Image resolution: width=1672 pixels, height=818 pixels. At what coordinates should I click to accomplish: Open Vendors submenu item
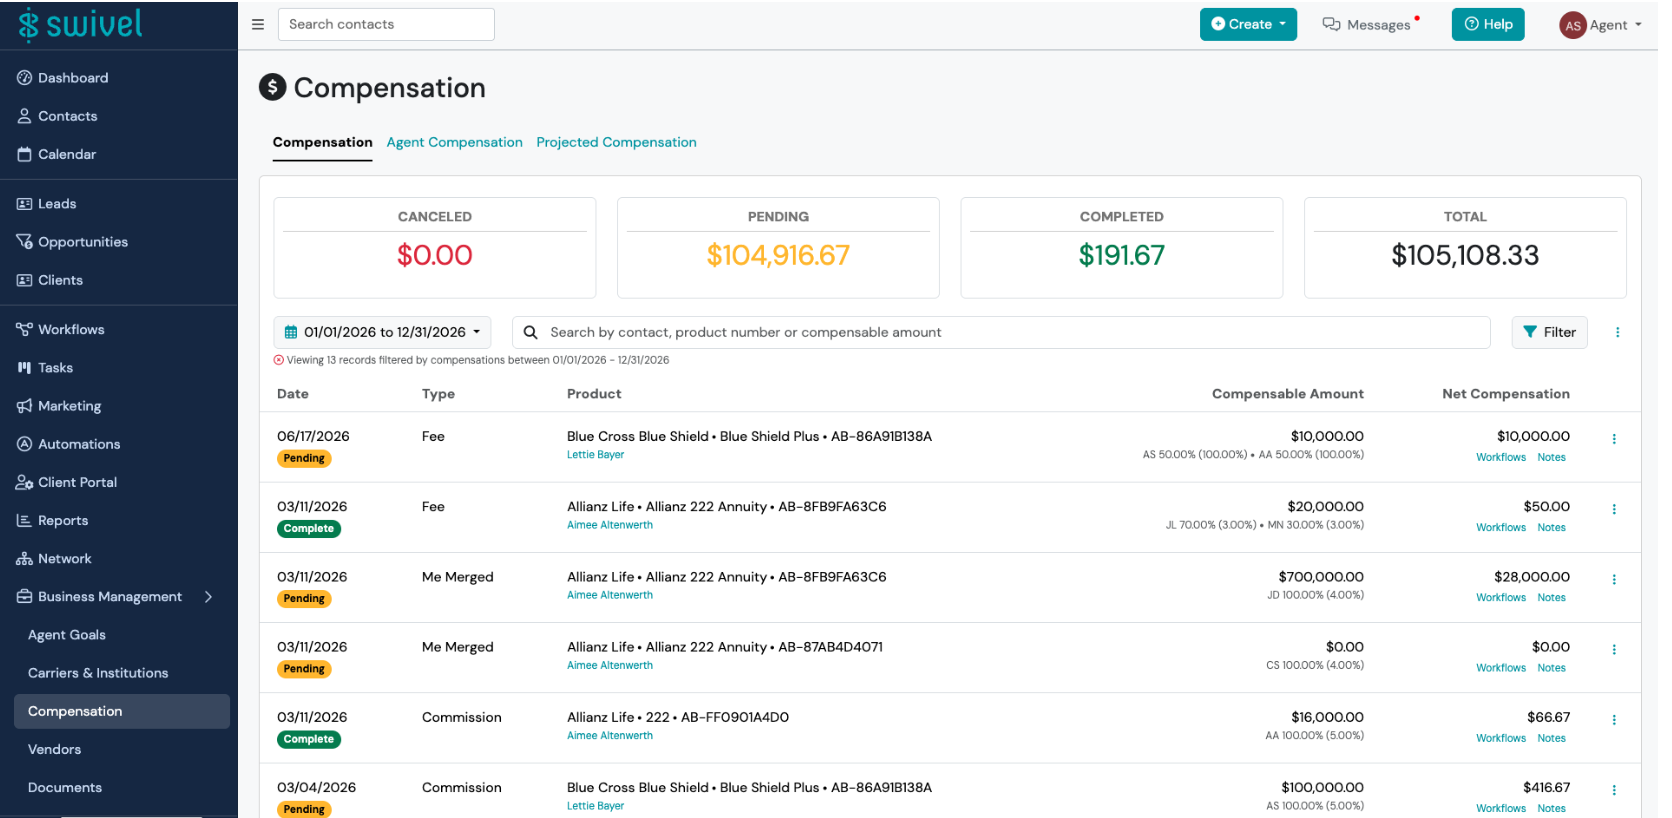(55, 749)
